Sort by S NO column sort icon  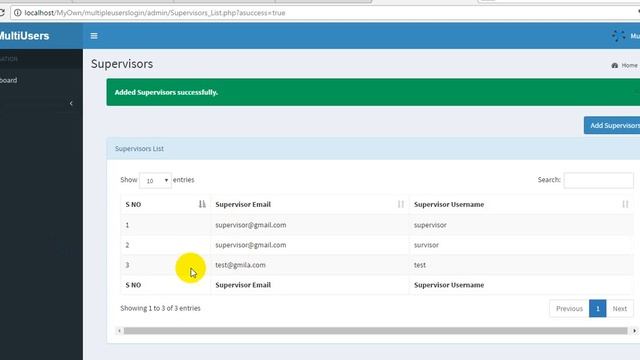202,204
